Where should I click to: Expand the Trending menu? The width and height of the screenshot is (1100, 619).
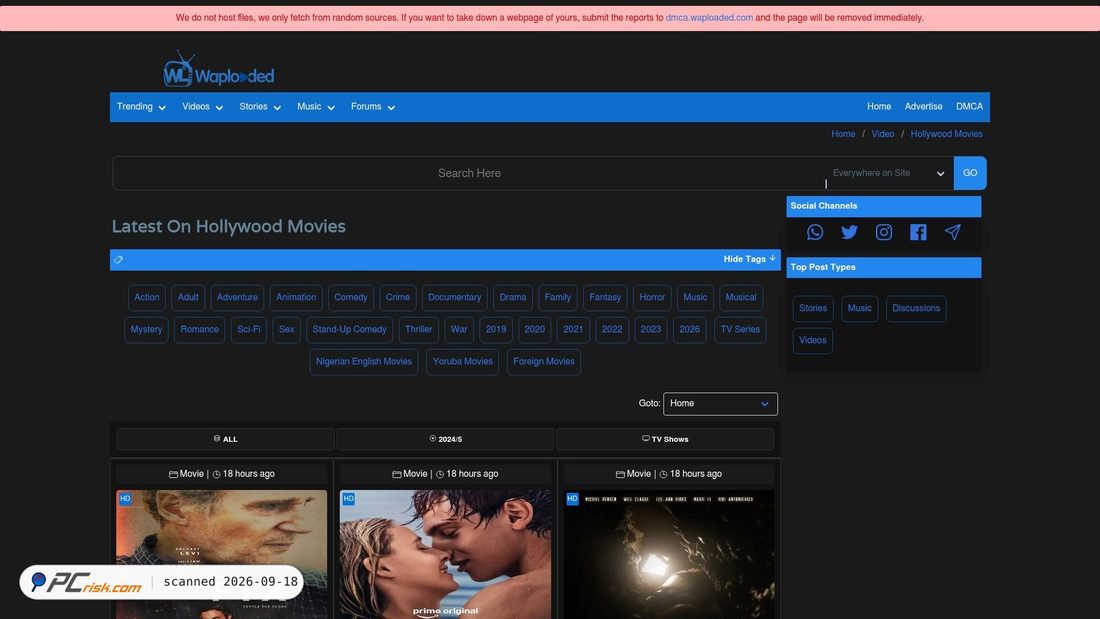[x=141, y=107]
